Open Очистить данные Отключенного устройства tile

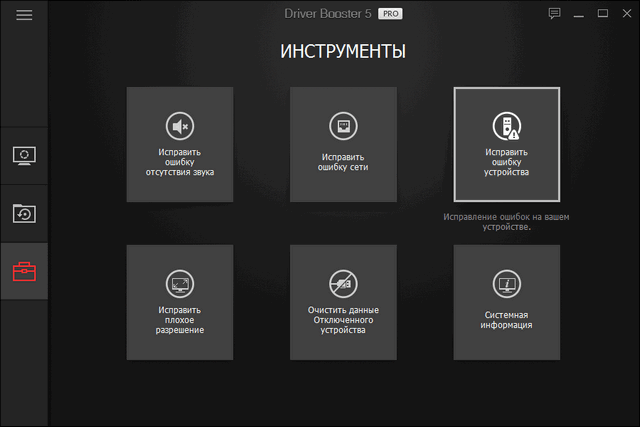[343, 302]
